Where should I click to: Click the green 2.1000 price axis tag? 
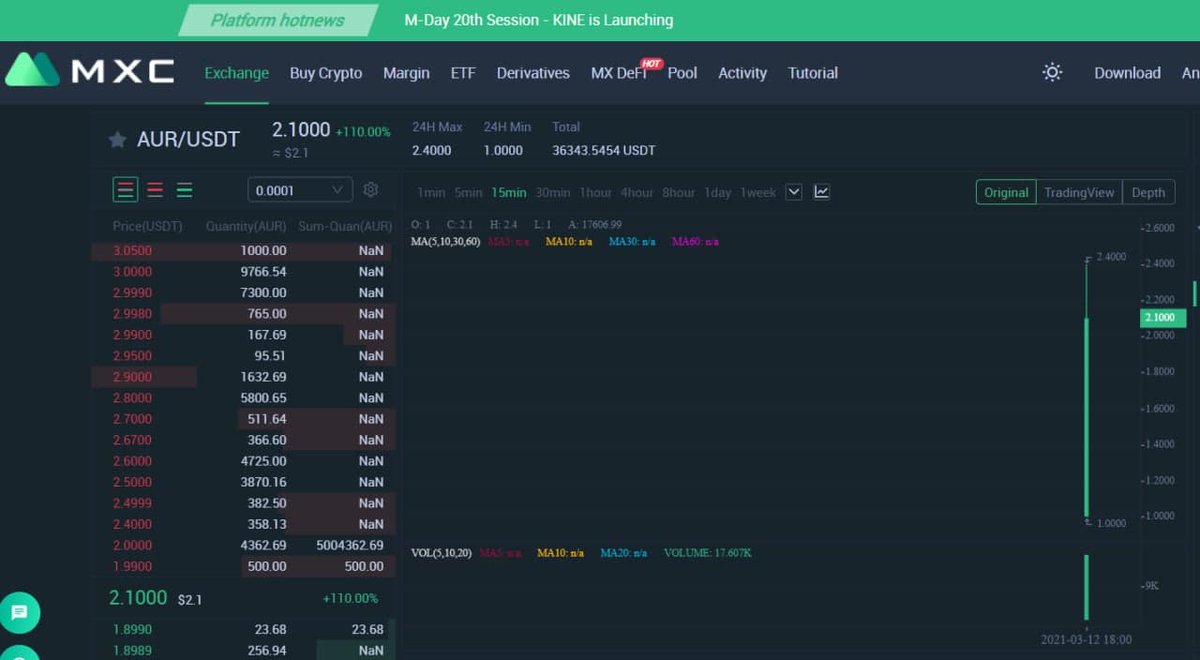[1162, 318]
